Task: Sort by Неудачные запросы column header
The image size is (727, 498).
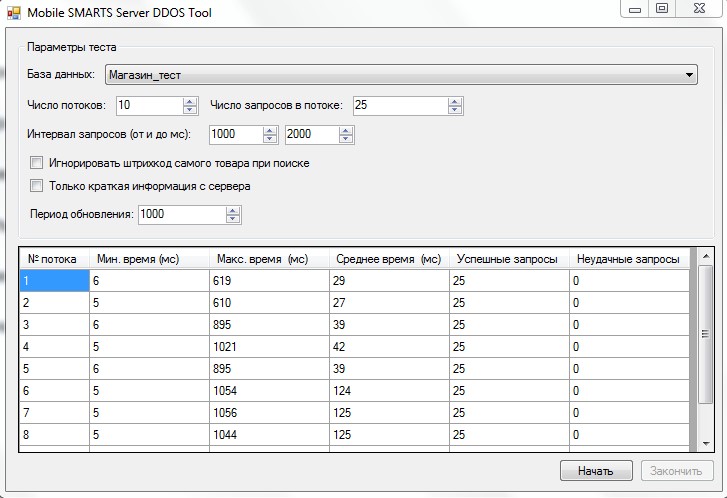Action: coord(630,259)
